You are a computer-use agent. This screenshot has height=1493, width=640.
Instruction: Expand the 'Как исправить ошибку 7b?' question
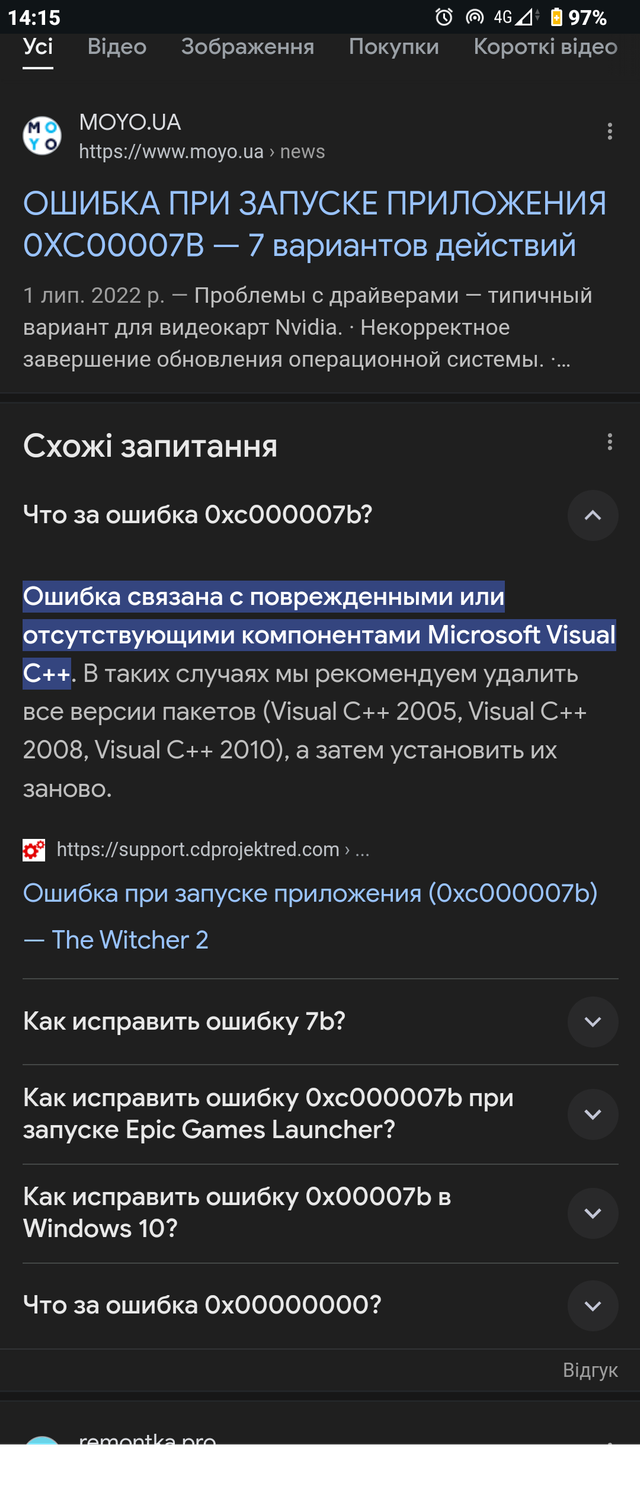[x=593, y=1022]
